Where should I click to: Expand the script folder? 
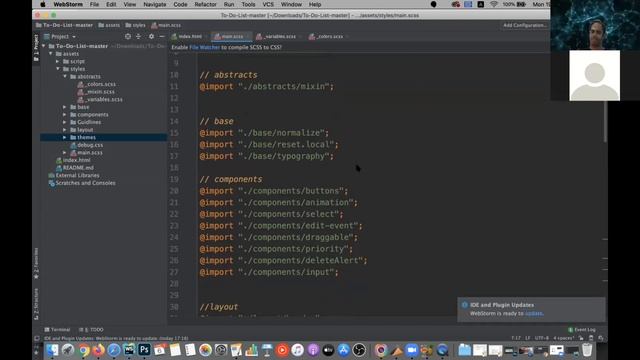pos(58,61)
